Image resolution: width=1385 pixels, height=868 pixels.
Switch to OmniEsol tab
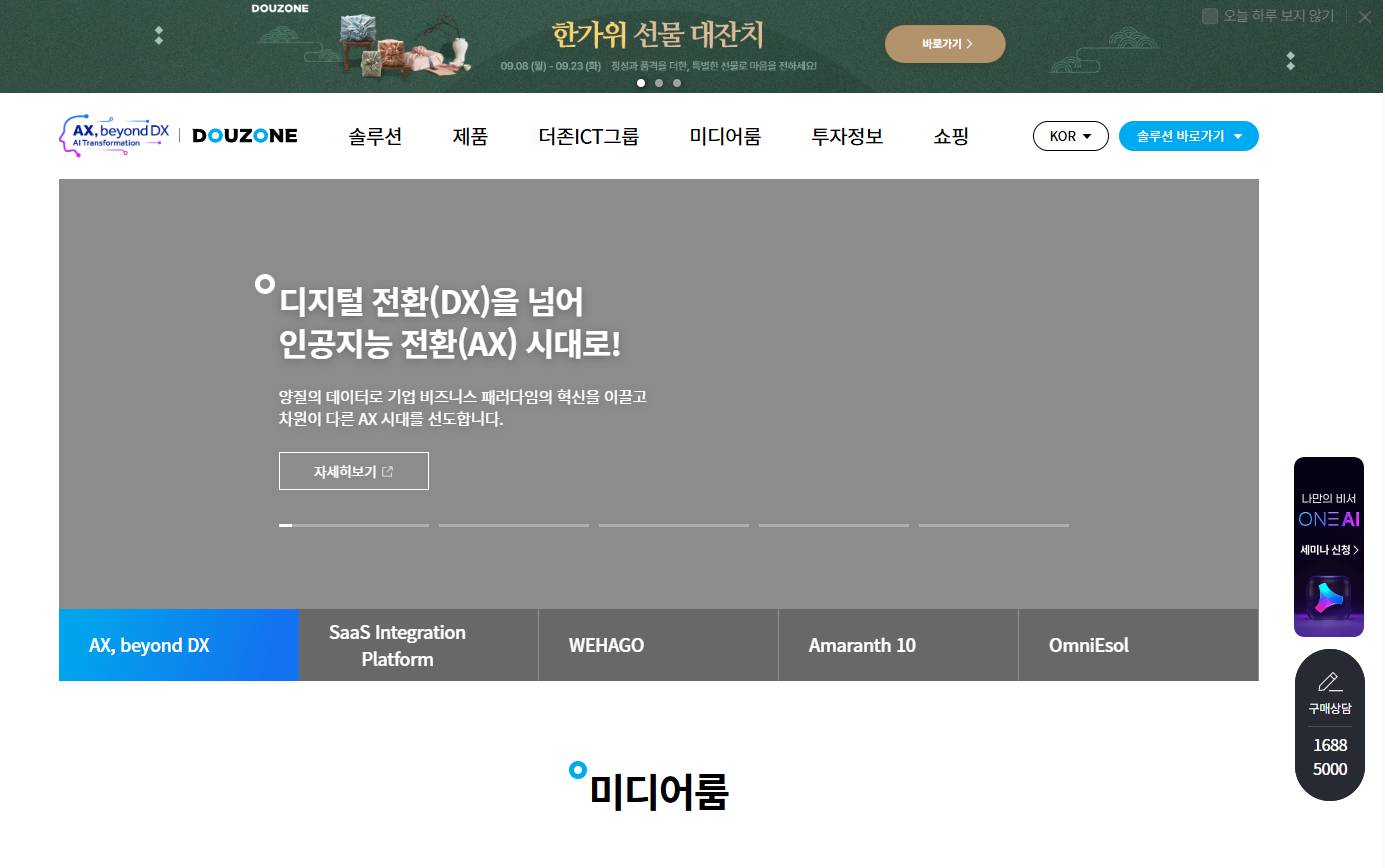click(x=1139, y=645)
